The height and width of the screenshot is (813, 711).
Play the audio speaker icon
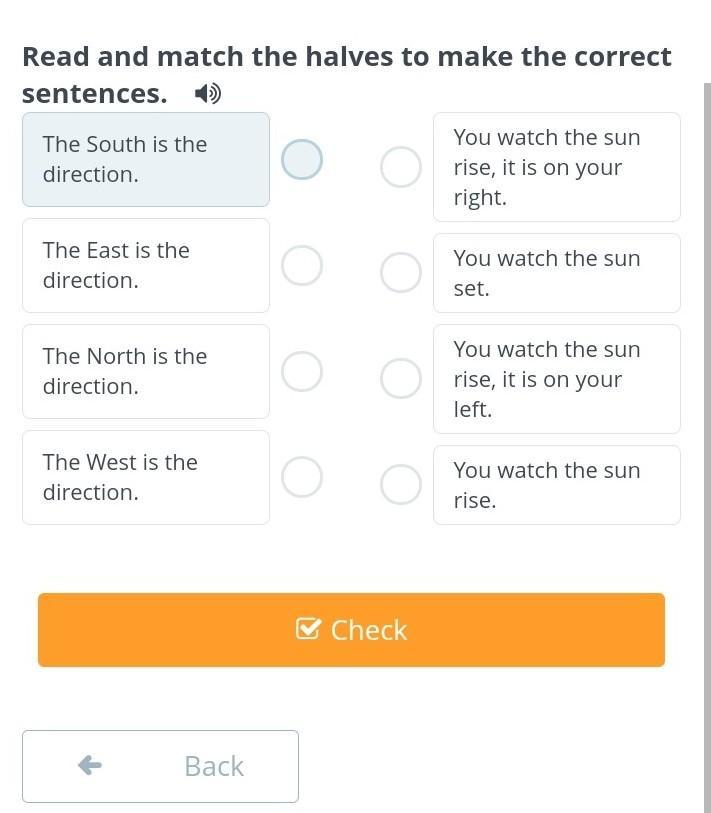pyautogui.click(x=208, y=94)
